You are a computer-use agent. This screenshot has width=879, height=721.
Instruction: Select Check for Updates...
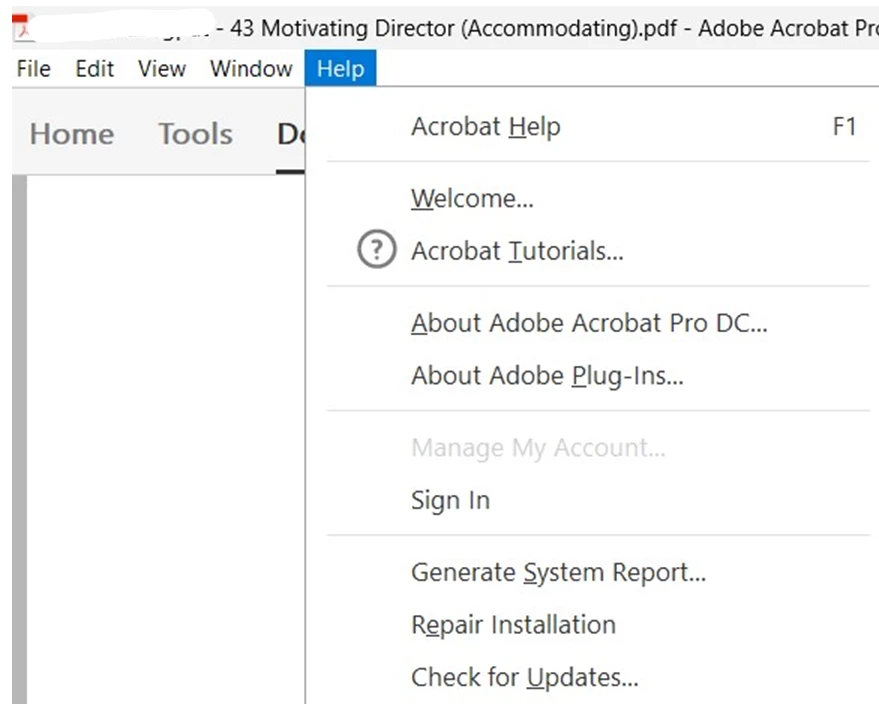pyautogui.click(x=598, y=677)
